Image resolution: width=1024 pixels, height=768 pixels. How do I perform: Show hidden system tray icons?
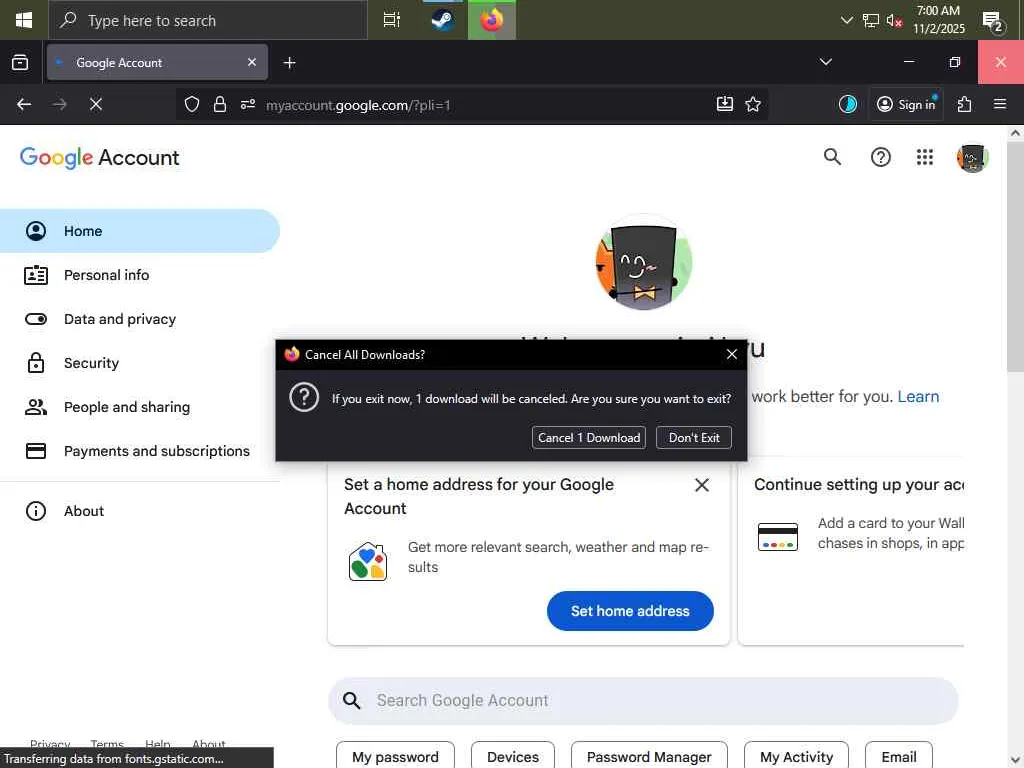[x=846, y=20]
